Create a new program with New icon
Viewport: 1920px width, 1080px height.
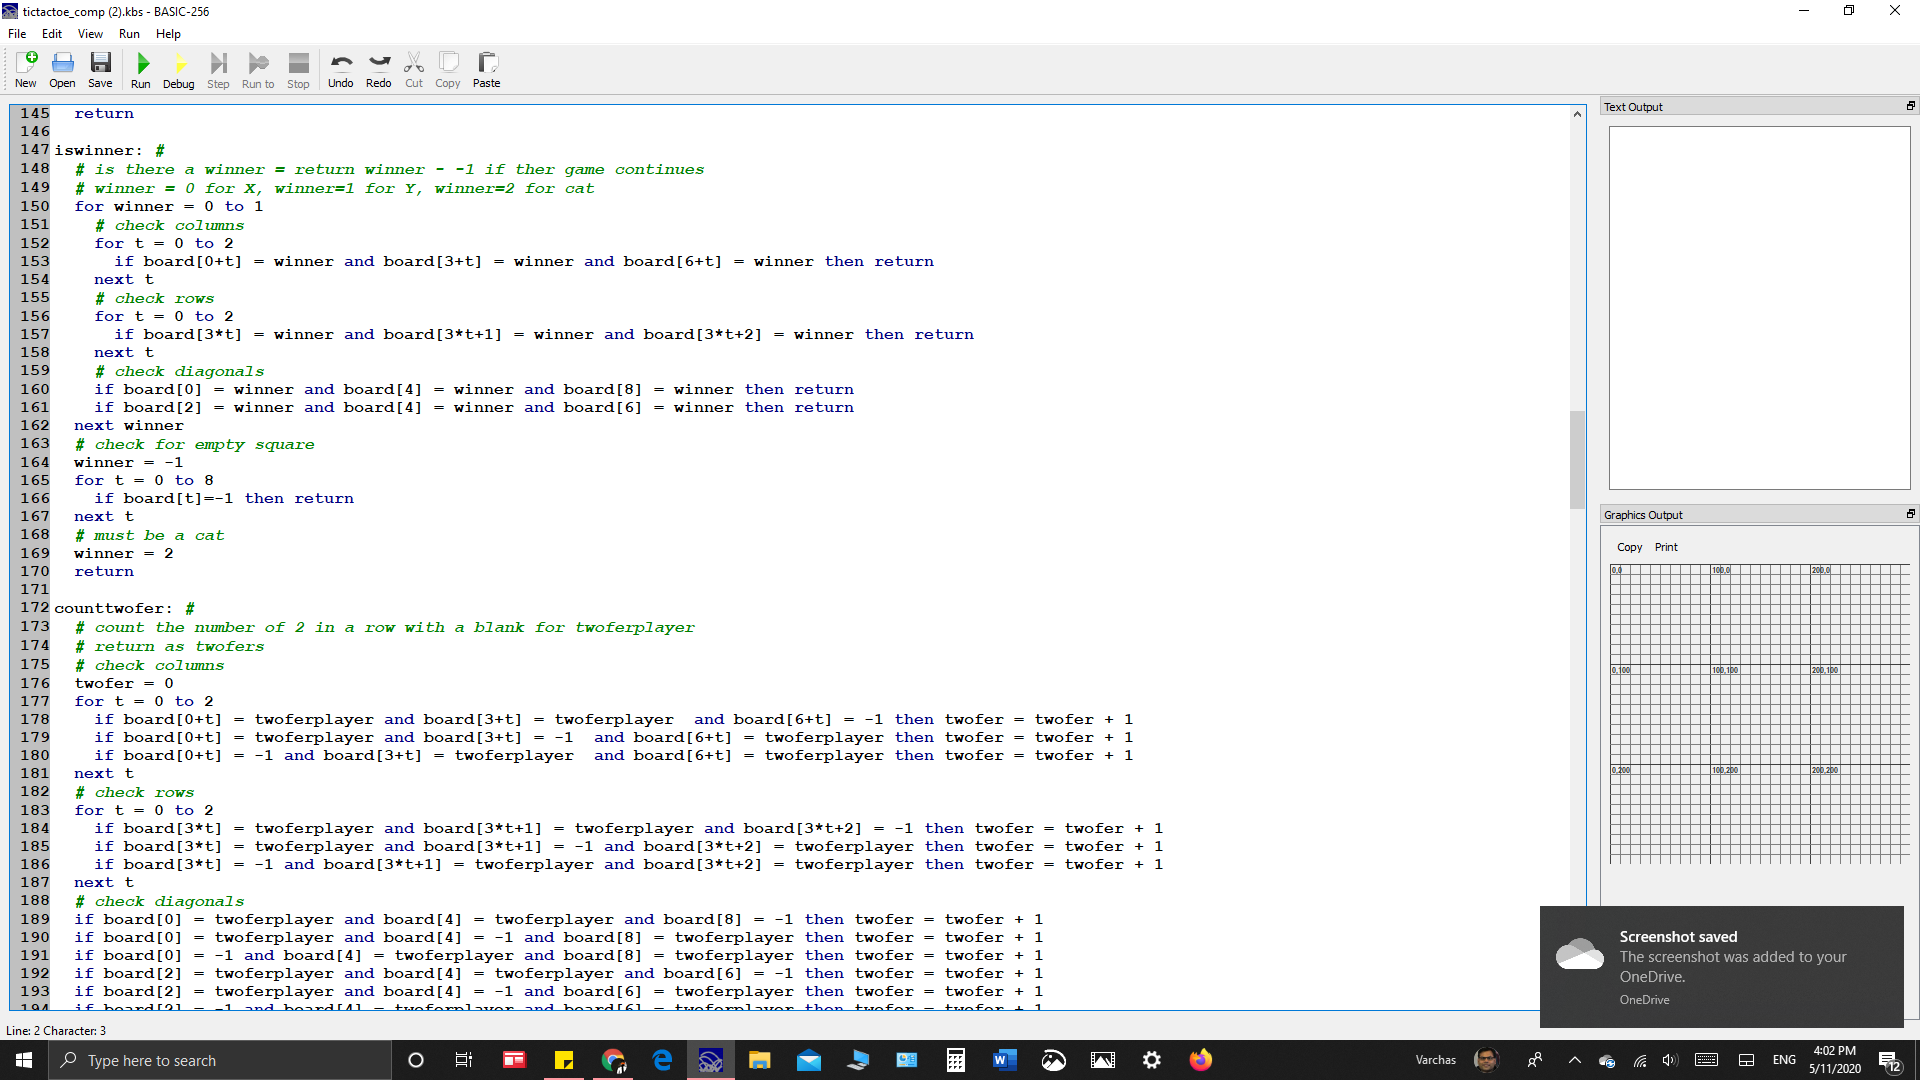pyautogui.click(x=26, y=70)
